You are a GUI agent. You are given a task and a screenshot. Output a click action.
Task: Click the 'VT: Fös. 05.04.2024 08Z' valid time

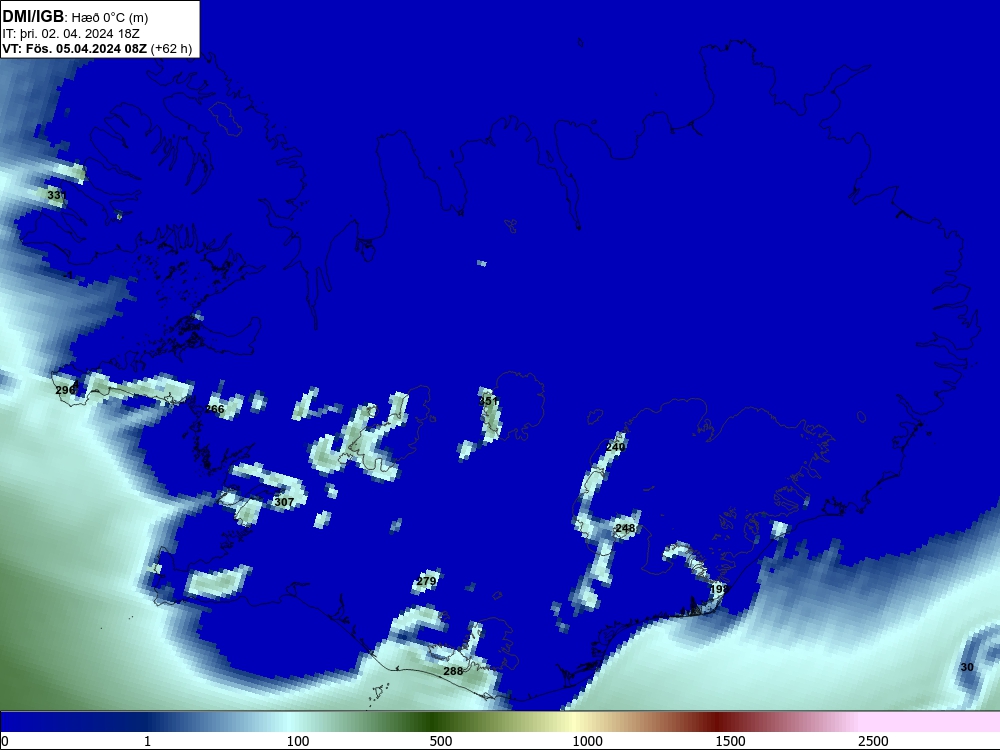point(75,48)
